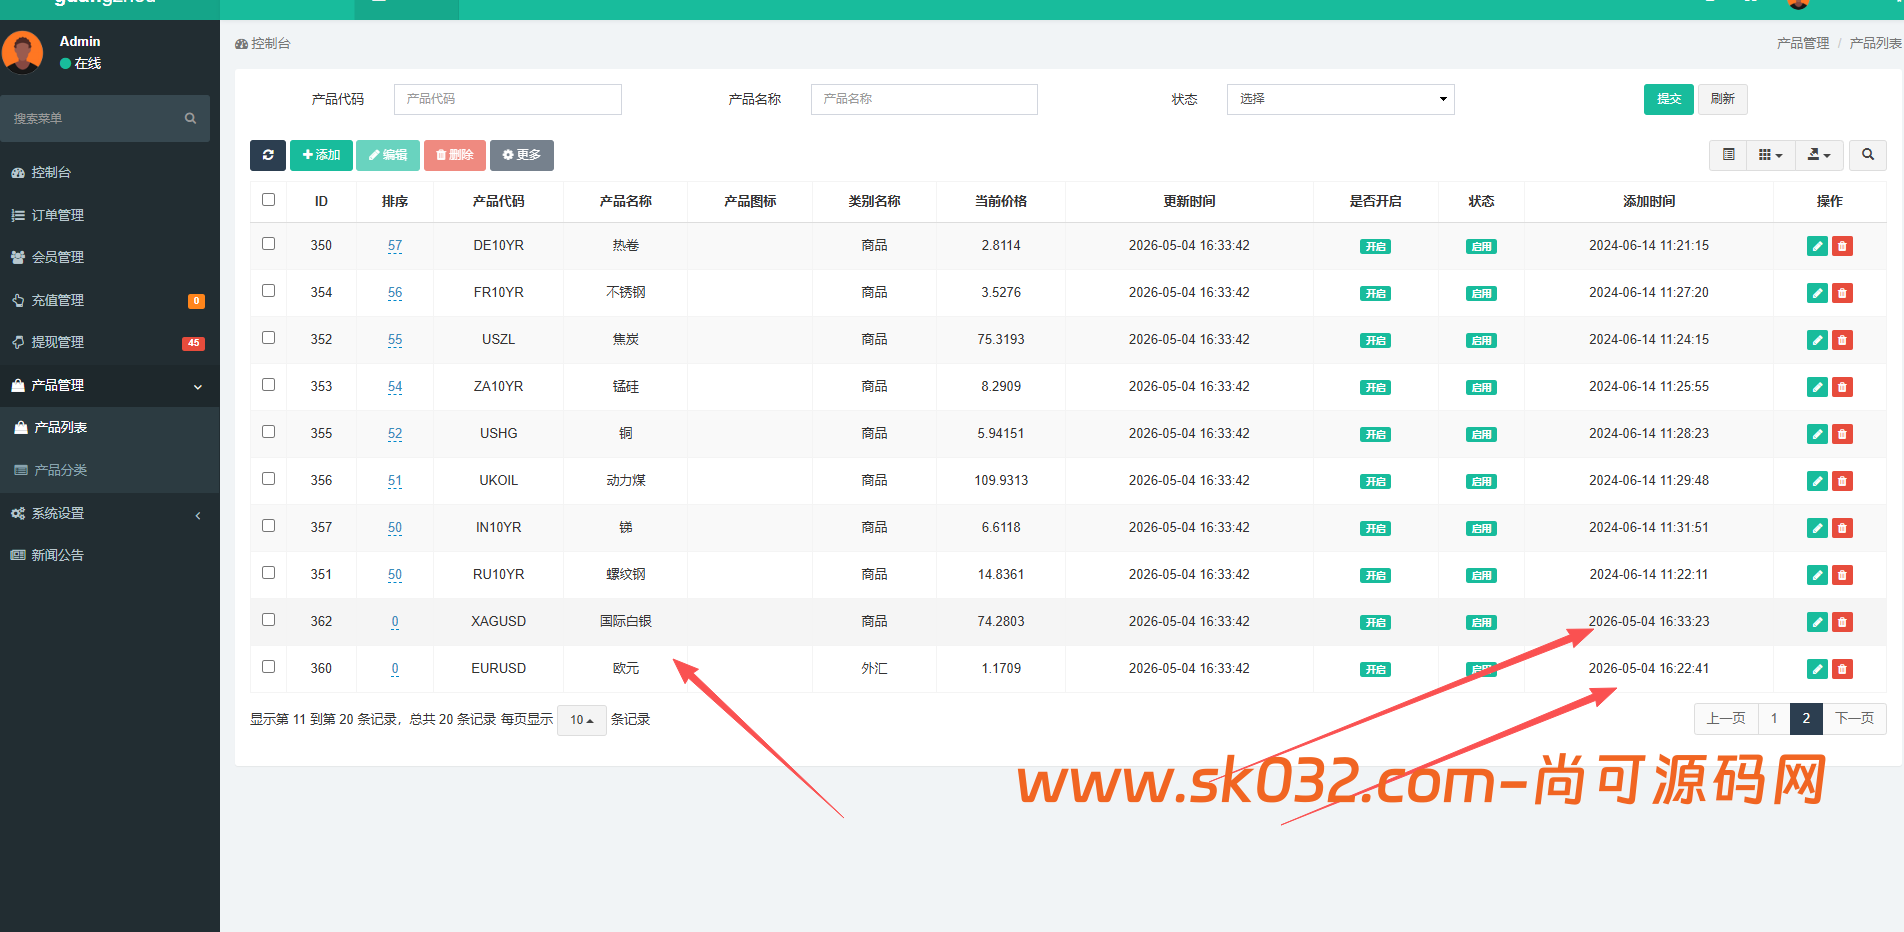Open 控制台 in the sidebar
Image resolution: width=1904 pixels, height=932 pixels.
(x=110, y=173)
